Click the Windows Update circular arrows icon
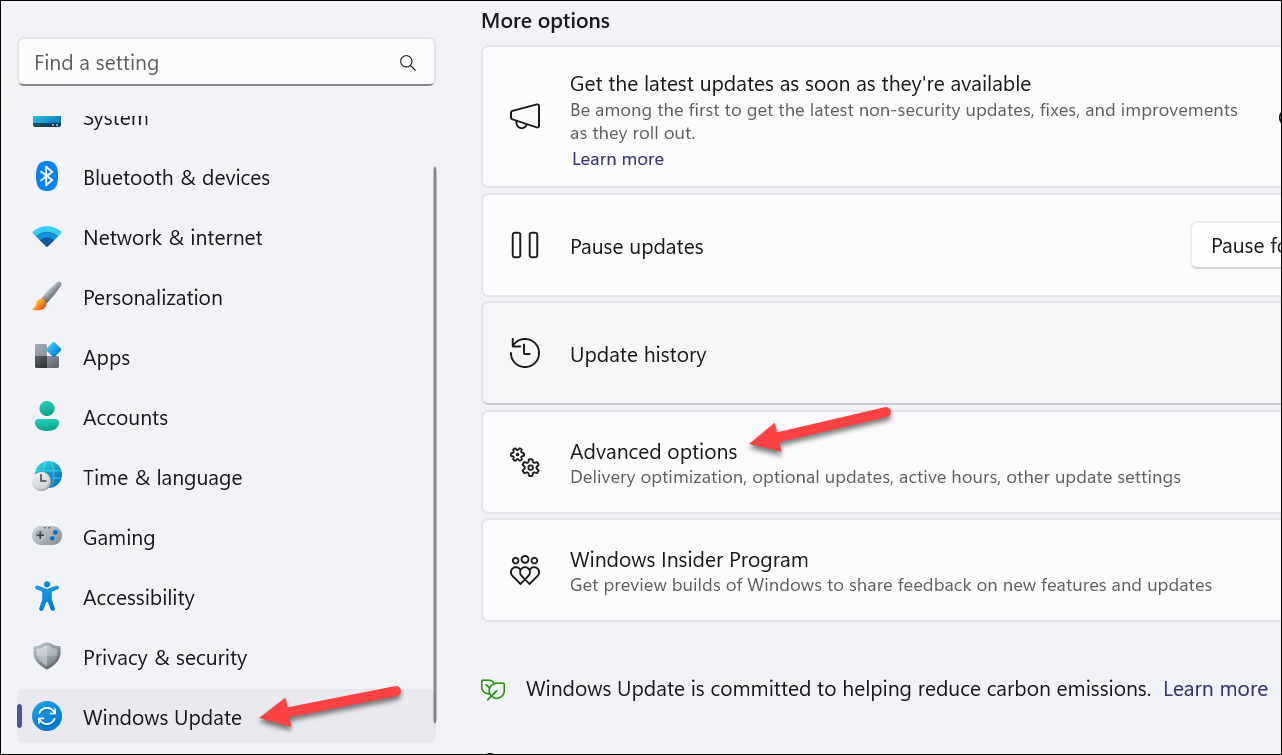This screenshot has width=1282, height=755. 46,717
